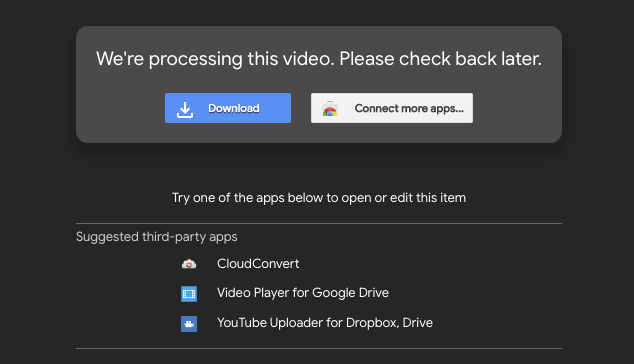Open Connect more apps button
634x364 pixels.
pyautogui.click(x=391, y=108)
